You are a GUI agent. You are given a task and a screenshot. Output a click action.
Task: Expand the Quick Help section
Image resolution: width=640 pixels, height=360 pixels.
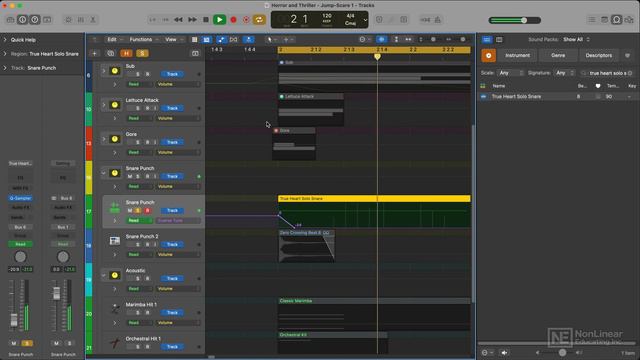point(5,40)
